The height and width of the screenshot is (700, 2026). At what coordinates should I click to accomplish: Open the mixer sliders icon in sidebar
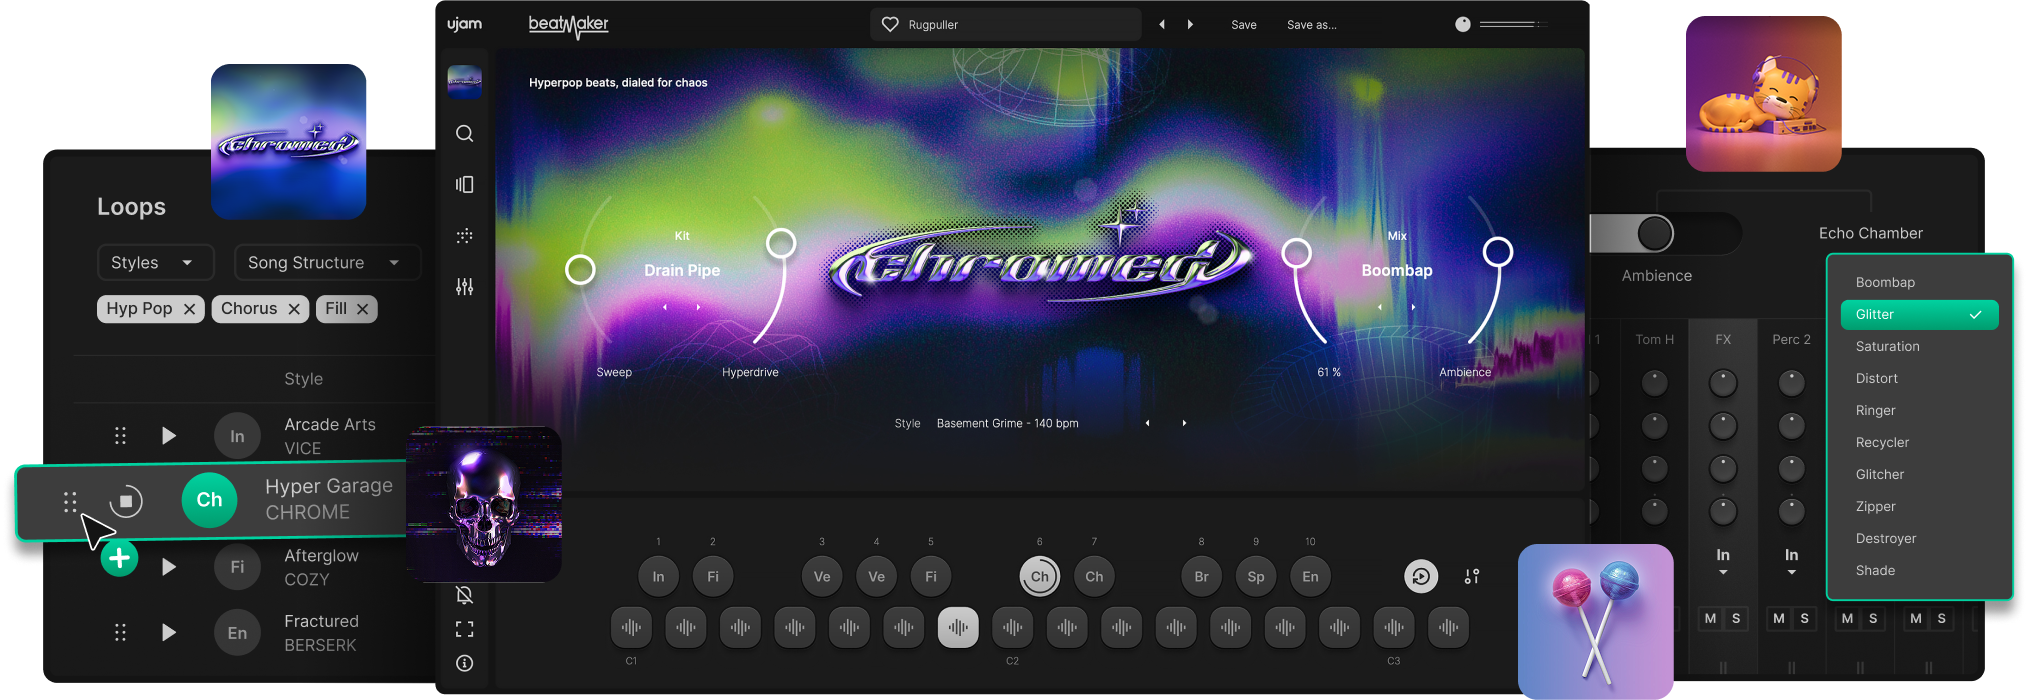464,287
